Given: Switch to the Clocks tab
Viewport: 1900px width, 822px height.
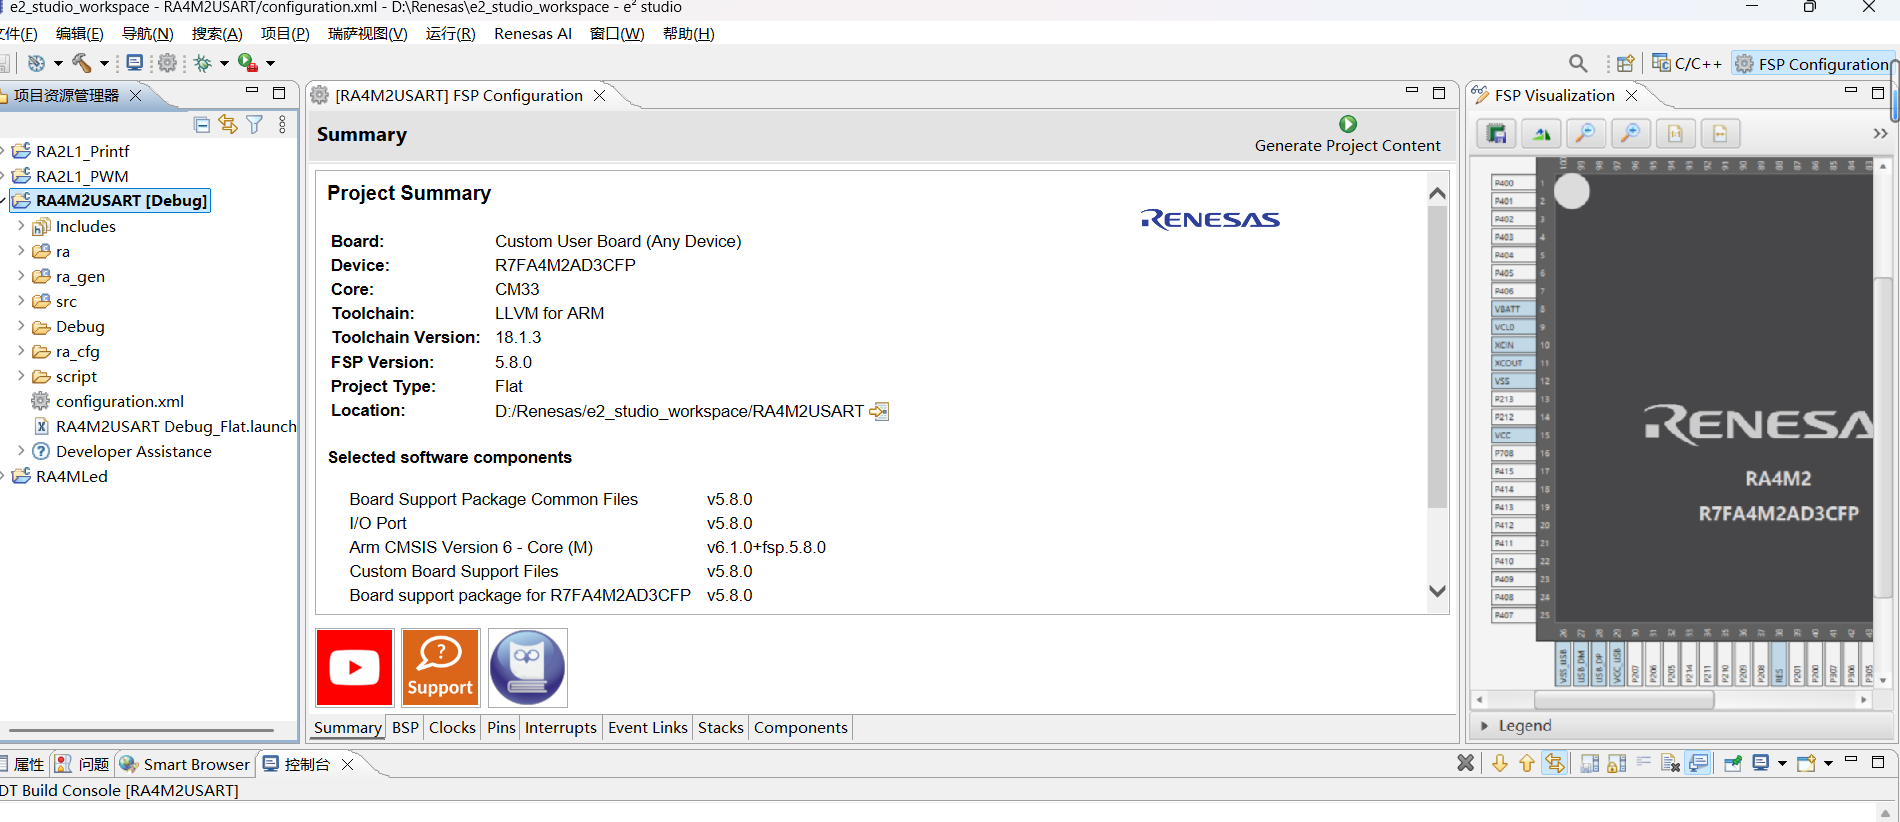Looking at the screenshot, I should 452,727.
